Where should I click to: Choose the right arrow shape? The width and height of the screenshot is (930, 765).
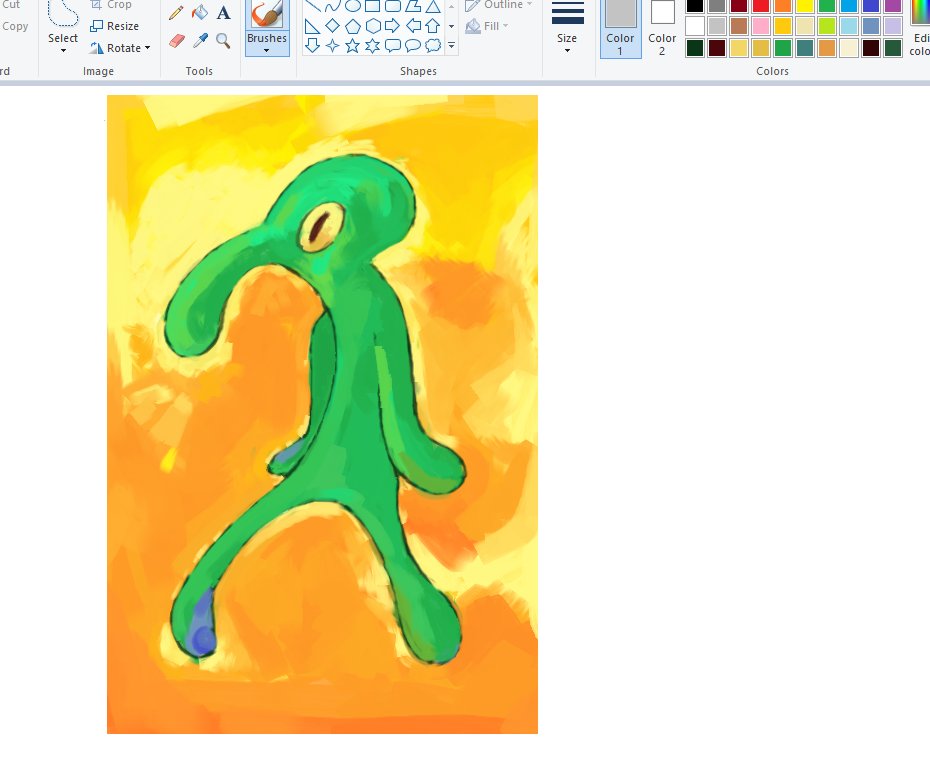point(393,26)
